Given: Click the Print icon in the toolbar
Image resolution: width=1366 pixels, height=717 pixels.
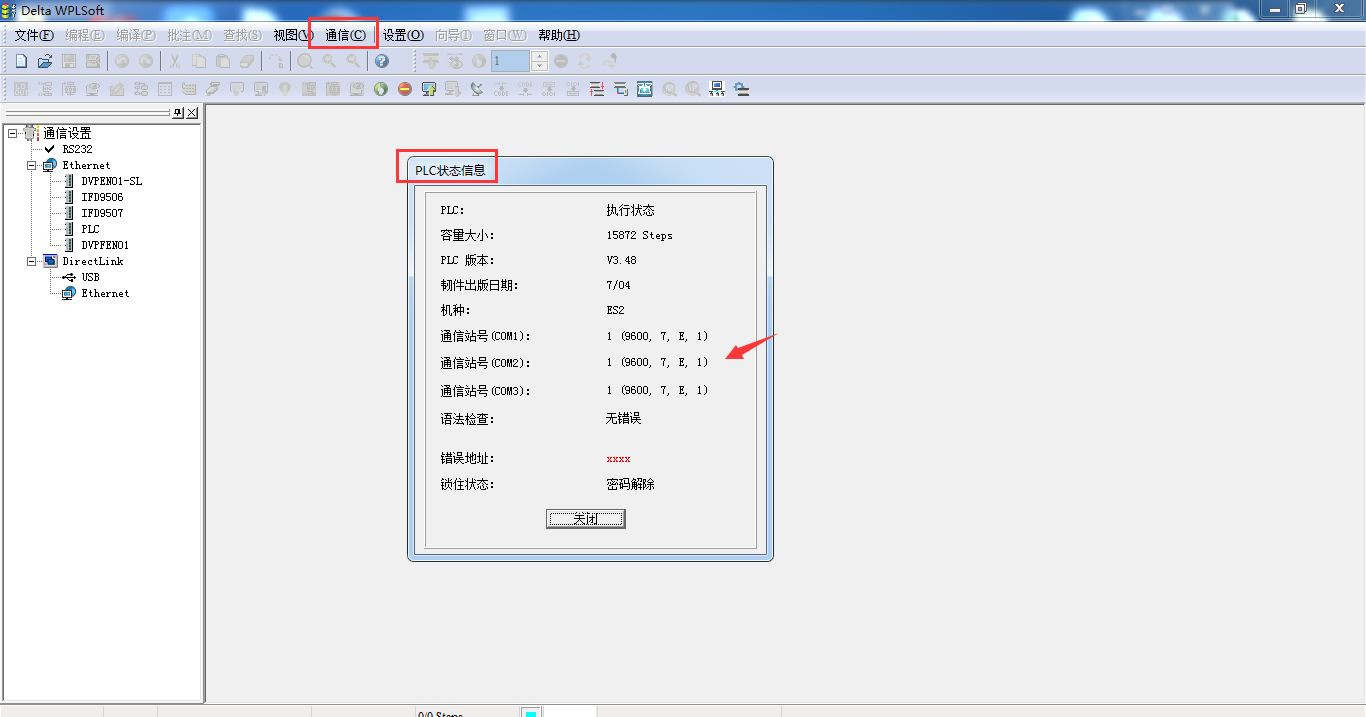Looking at the screenshot, I should tap(93, 61).
